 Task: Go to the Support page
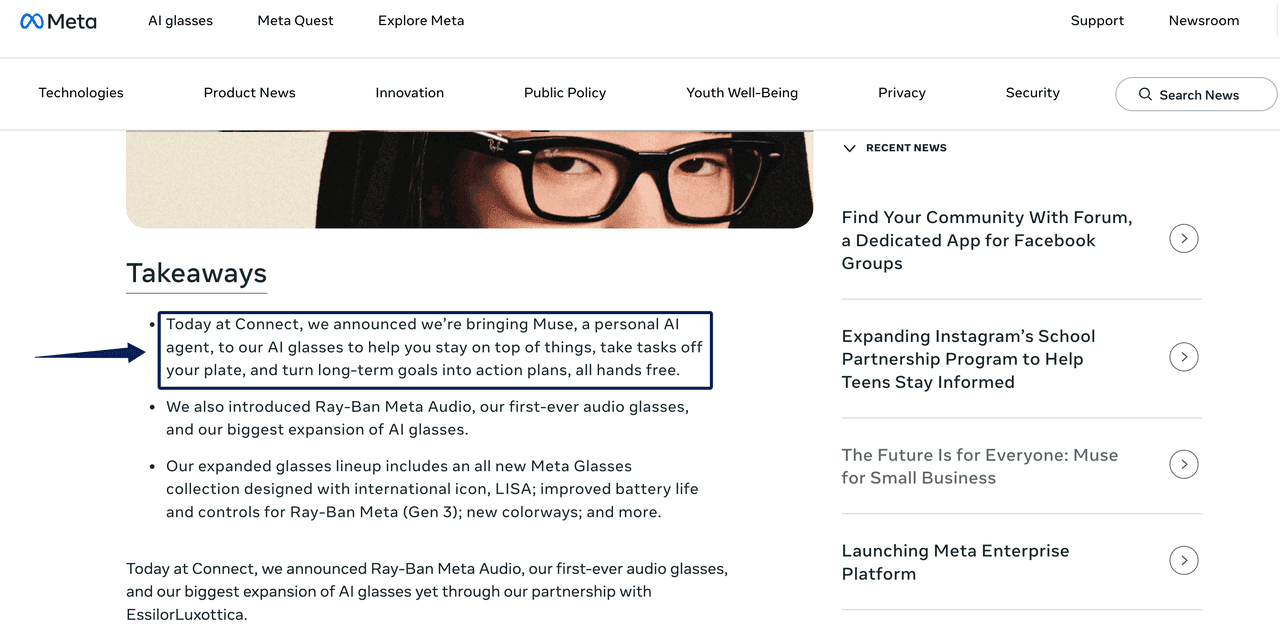point(1097,21)
